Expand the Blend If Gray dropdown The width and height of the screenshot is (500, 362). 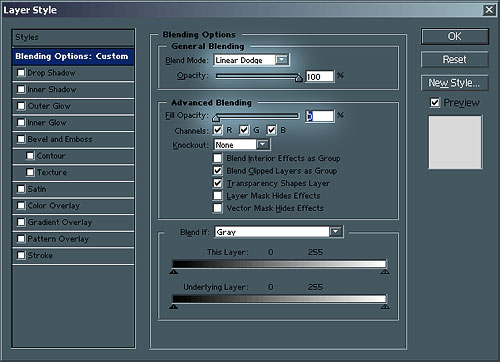336,231
